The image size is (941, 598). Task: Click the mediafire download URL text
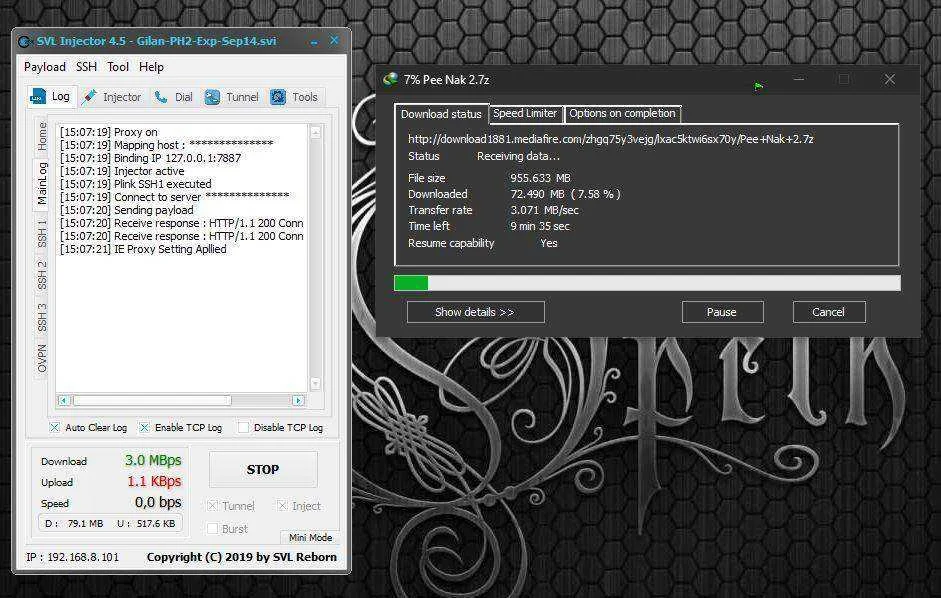click(x=610, y=139)
